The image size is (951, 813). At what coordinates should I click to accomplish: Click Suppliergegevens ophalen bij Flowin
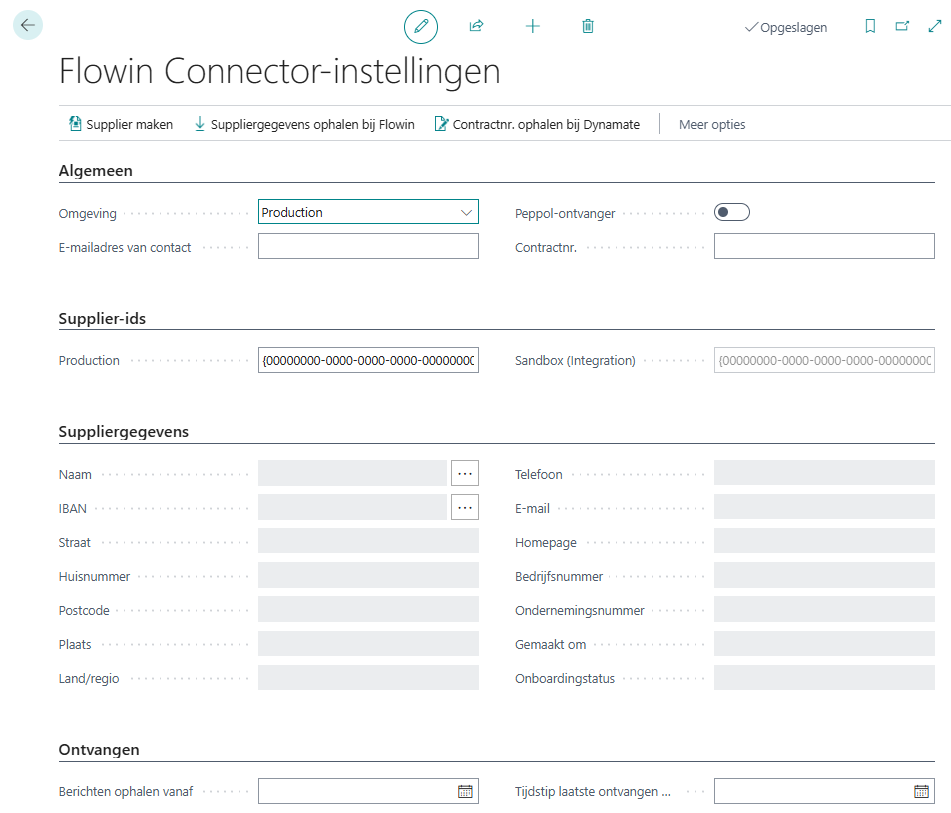303,125
